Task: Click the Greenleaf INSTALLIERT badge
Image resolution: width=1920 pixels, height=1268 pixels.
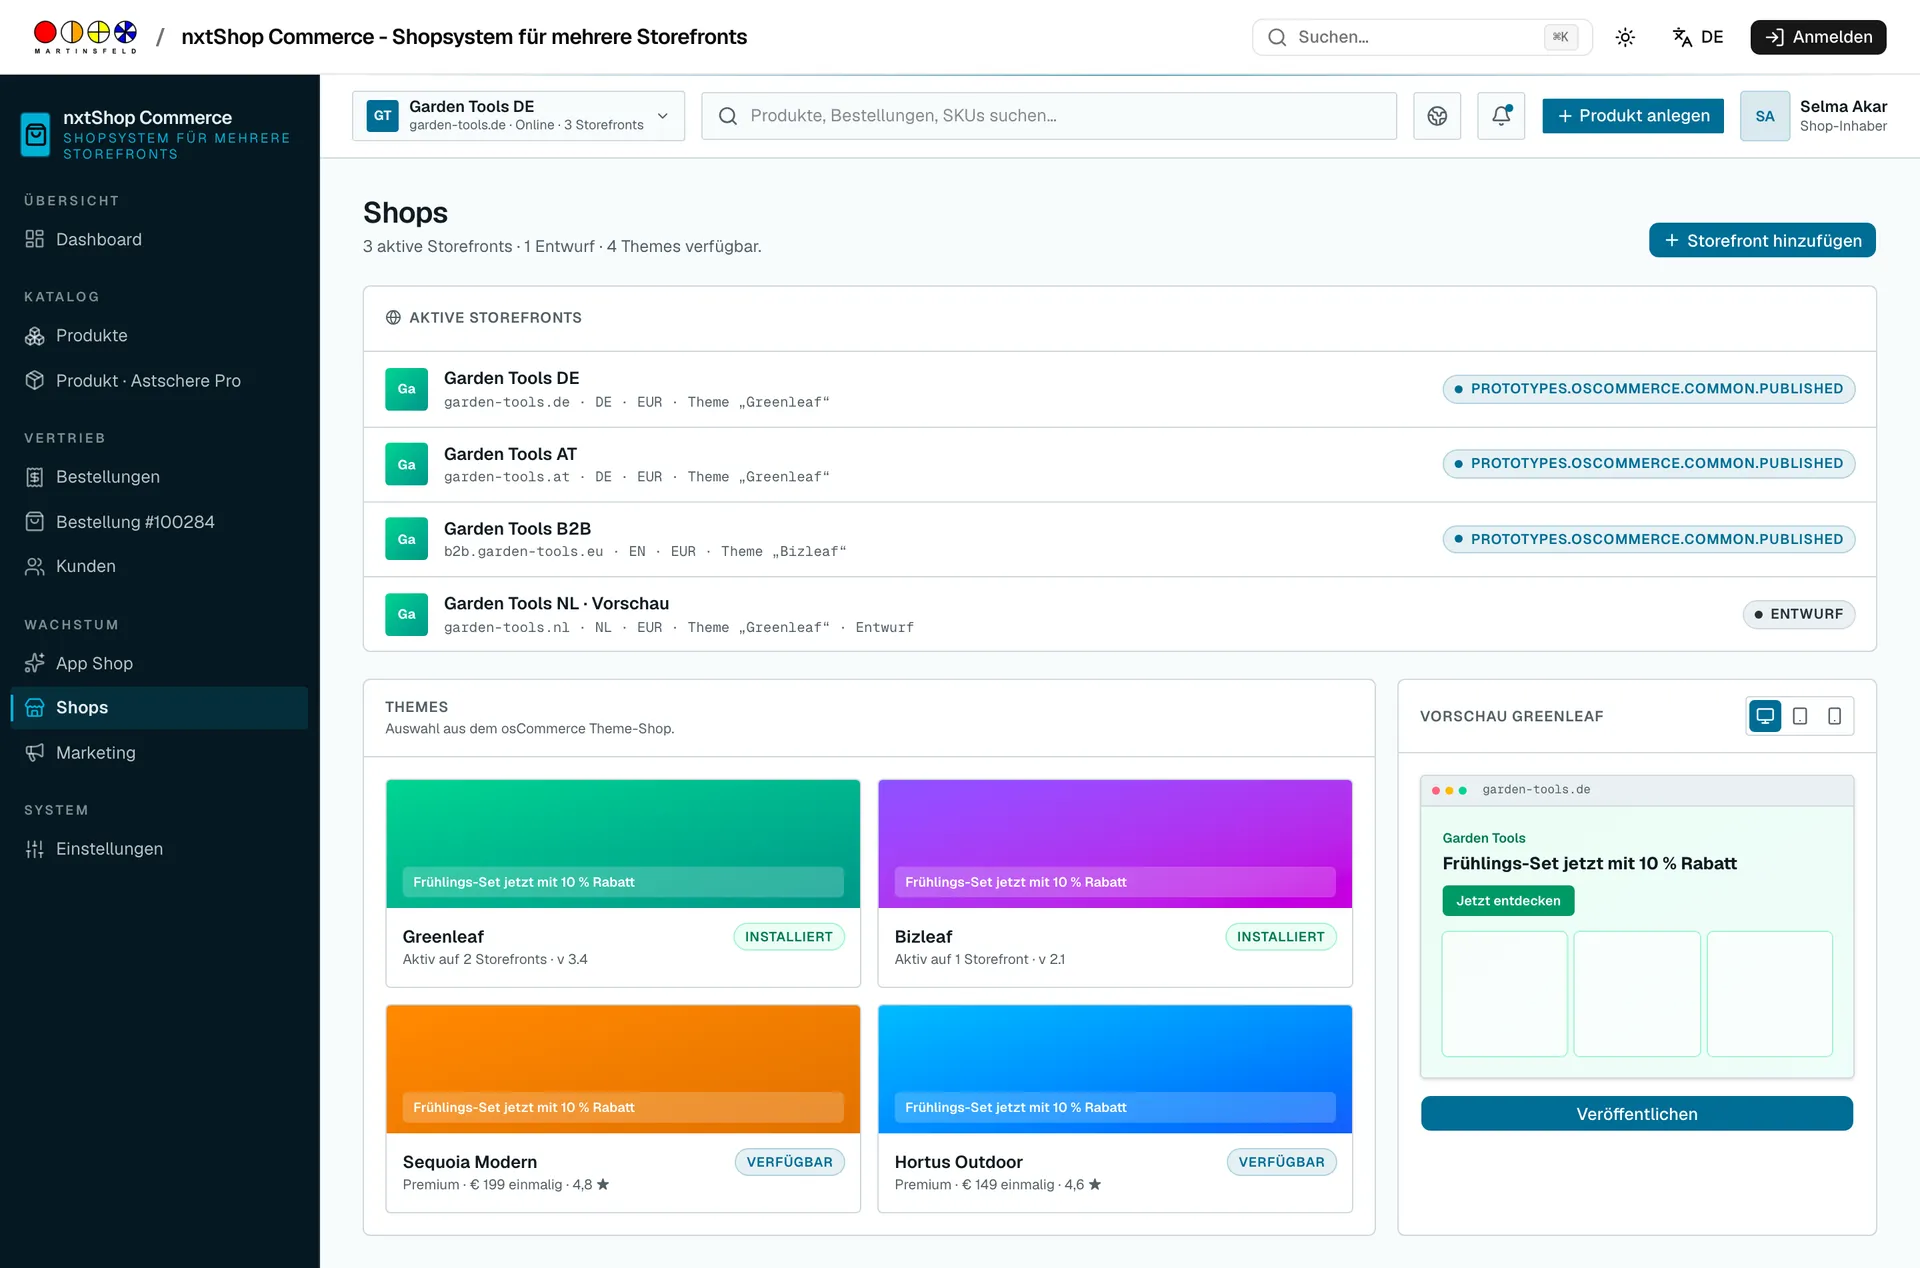Action: click(x=789, y=937)
